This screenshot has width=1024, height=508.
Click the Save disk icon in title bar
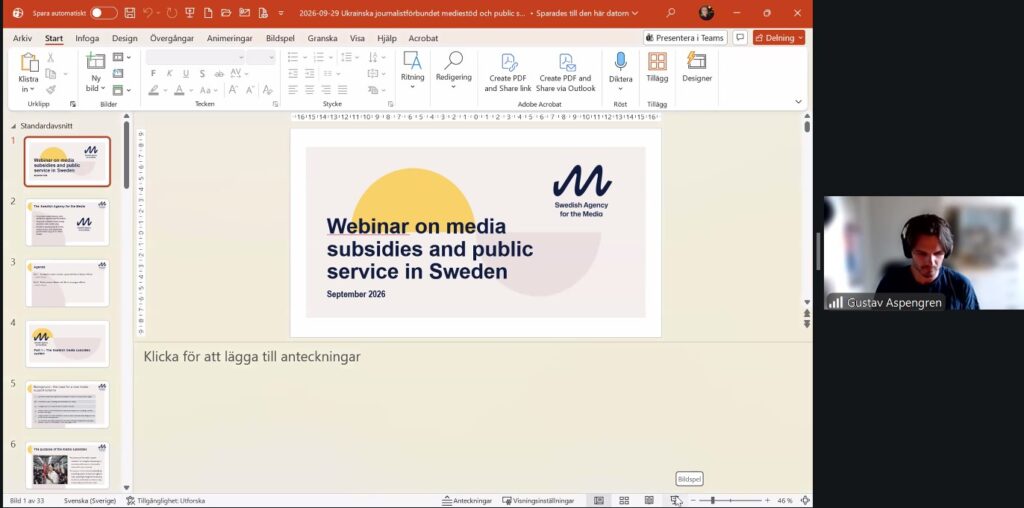click(130, 13)
